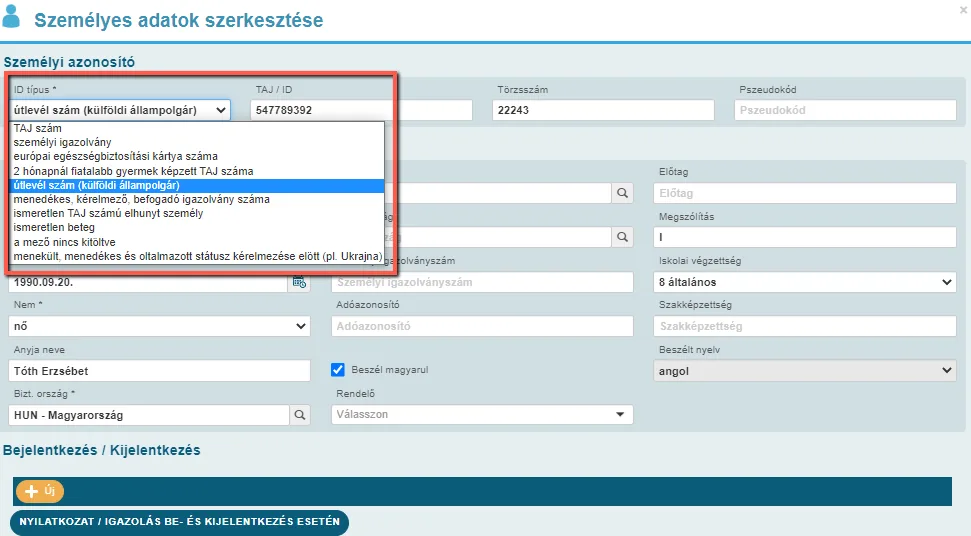Expand the Nem dropdown showing nő
Image resolution: width=971 pixels, height=536 pixels.
pos(160,326)
